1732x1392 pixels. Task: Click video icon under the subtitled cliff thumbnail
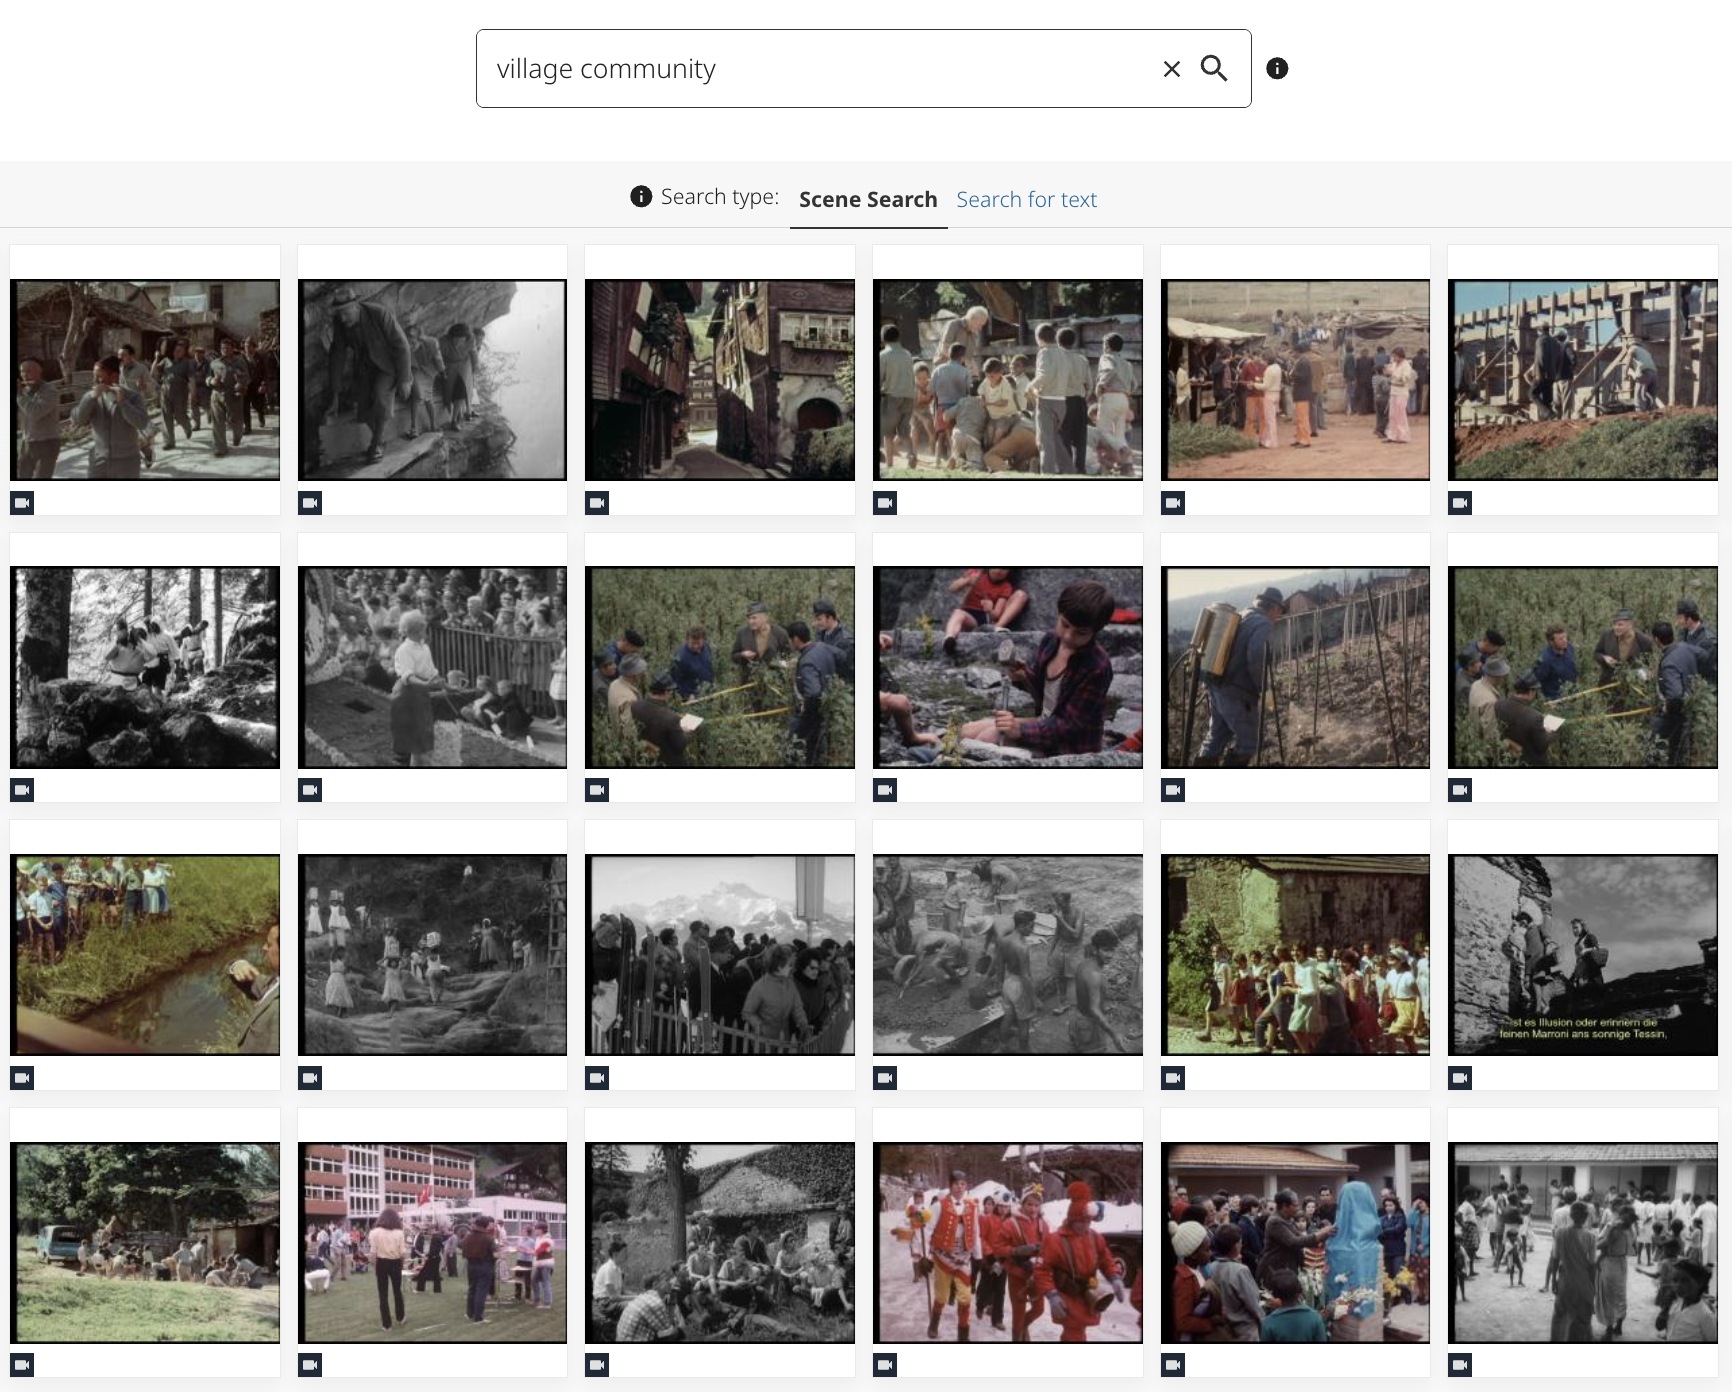[x=1460, y=1078]
